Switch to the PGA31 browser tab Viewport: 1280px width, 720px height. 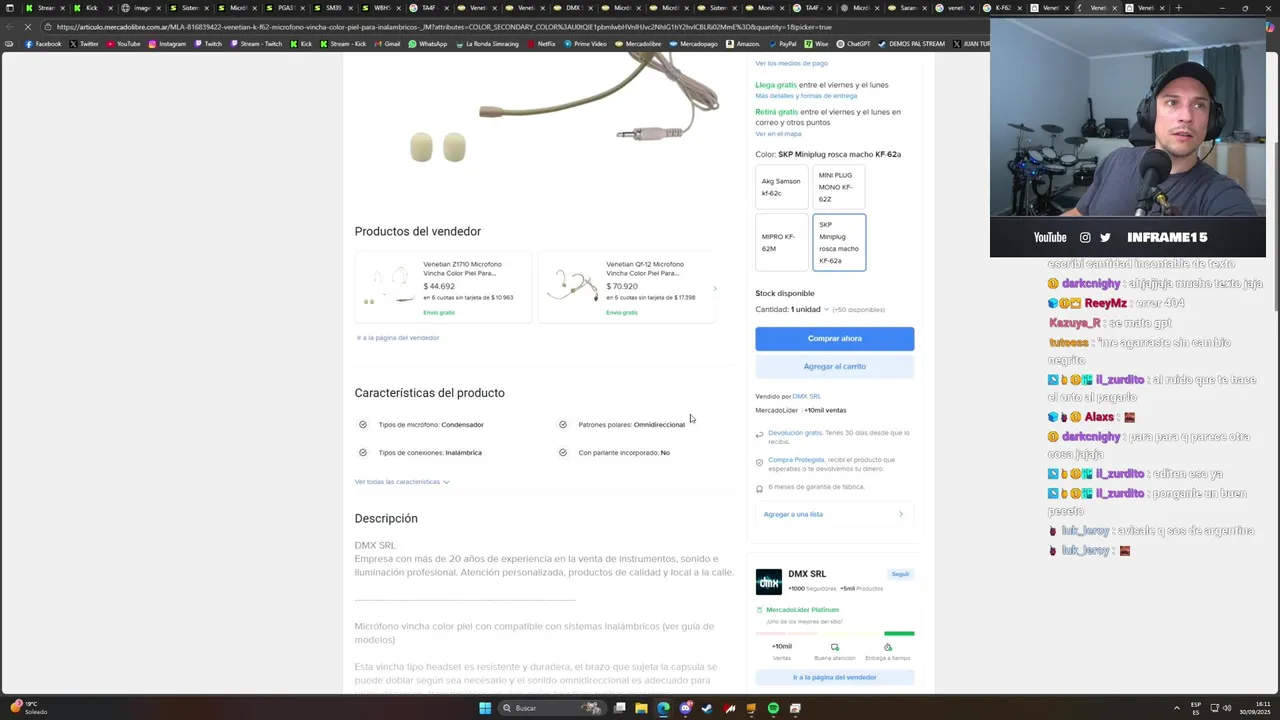(x=285, y=8)
